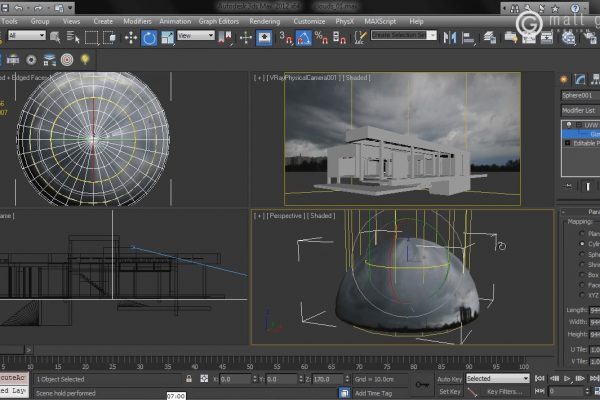
Task: Click the Redo arrow in quick access toolbar
Action: click(x=38, y=8)
